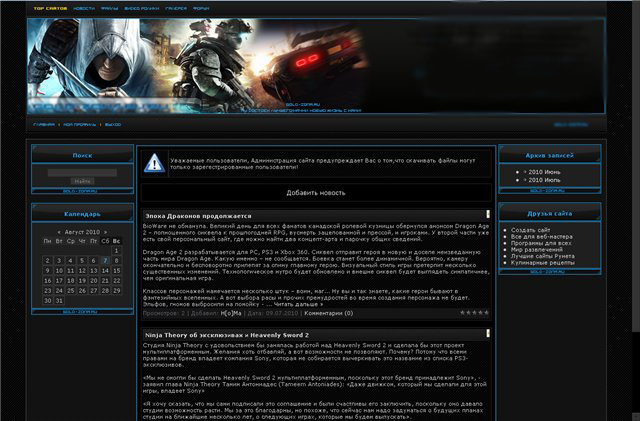Open Мир развлечений link

pos(537,249)
